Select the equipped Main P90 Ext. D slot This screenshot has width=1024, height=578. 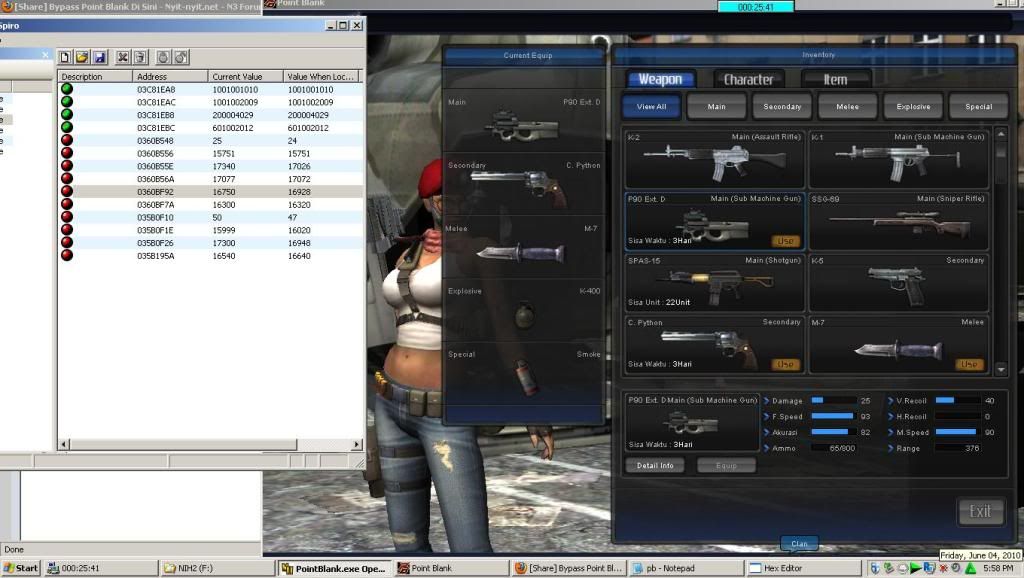coord(523,121)
